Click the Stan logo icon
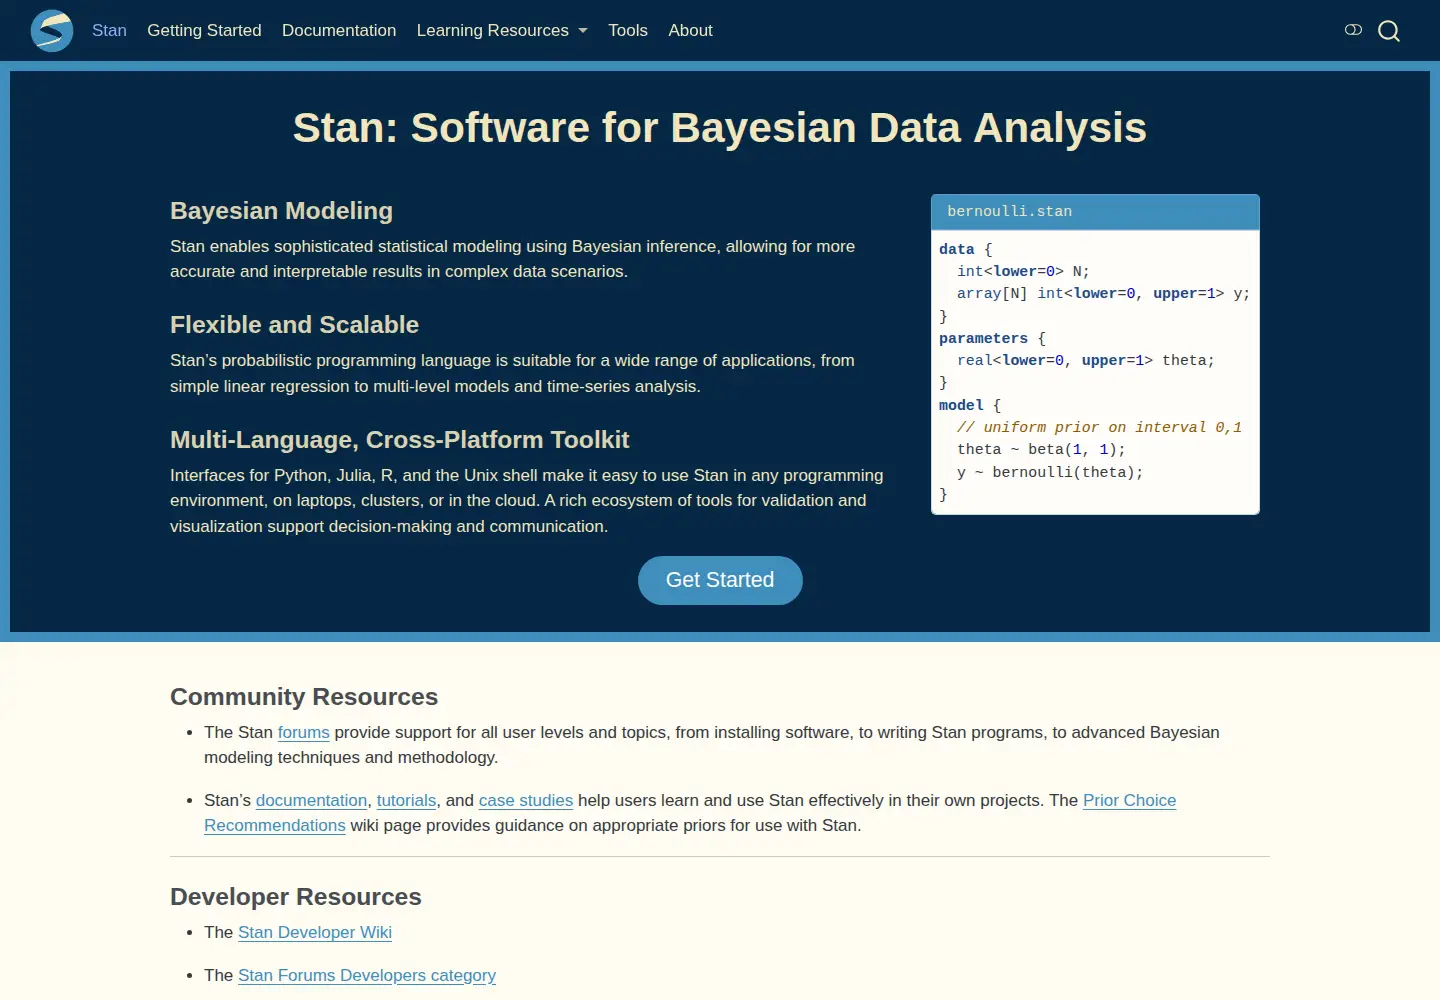Viewport: 1440px width, 1000px height. coord(52,30)
